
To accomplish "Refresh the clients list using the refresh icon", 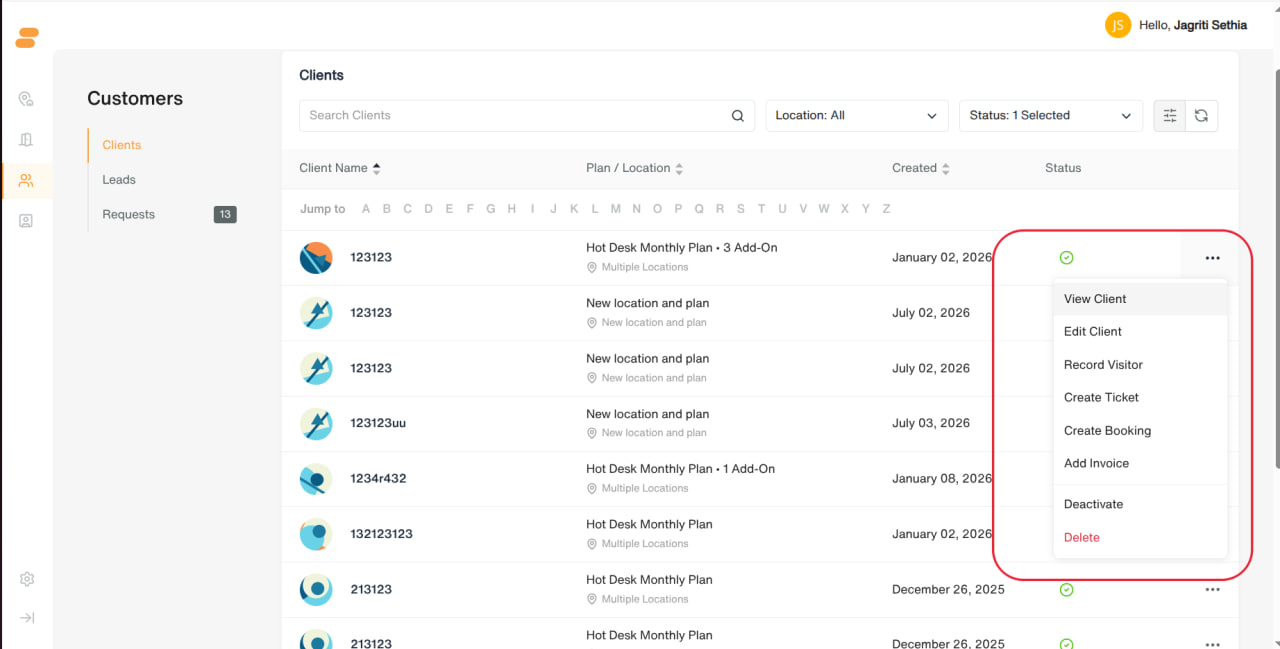I will click(1202, 115).
